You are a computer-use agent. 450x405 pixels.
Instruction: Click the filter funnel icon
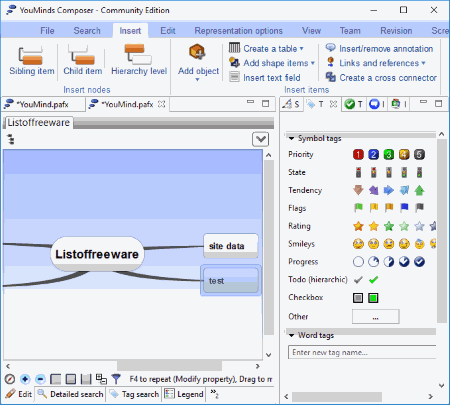[x=116, y=379]
